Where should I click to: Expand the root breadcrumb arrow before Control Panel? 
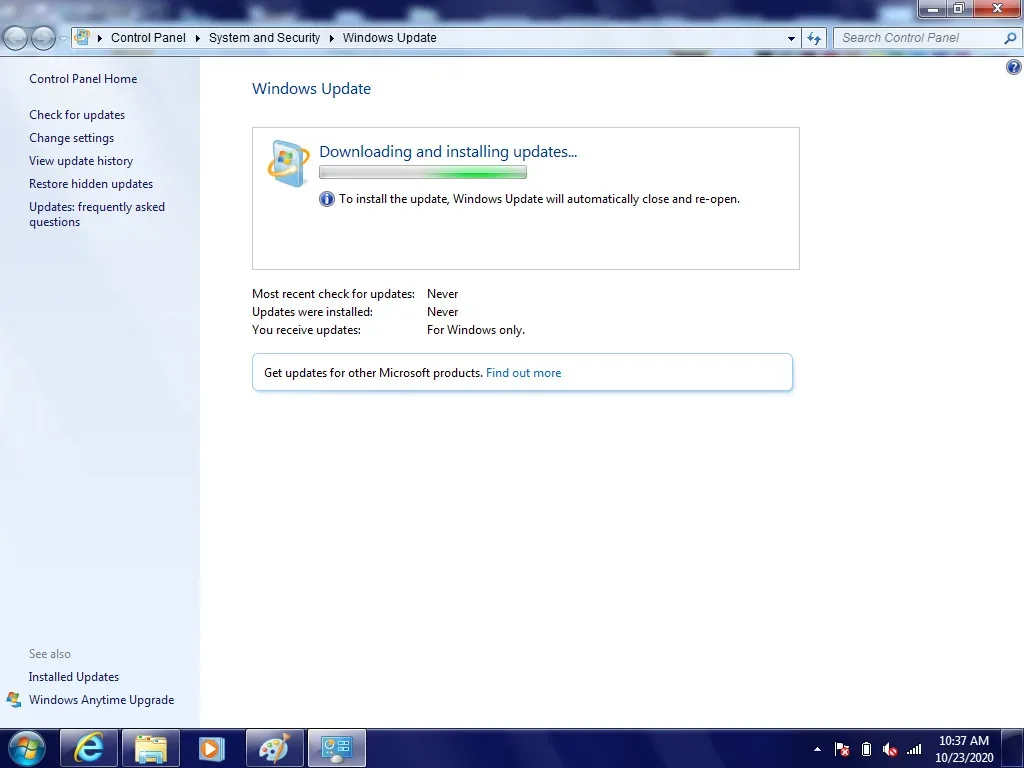[100, 38]
